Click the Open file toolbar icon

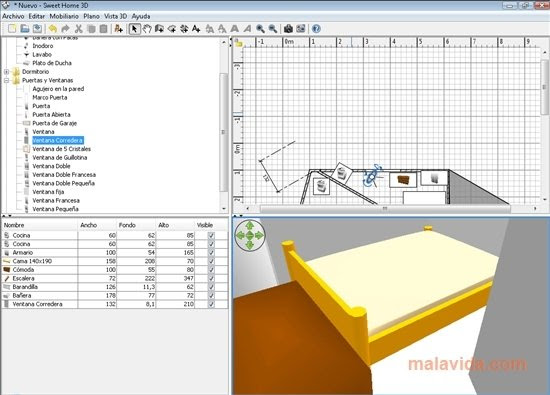(25, 29)
